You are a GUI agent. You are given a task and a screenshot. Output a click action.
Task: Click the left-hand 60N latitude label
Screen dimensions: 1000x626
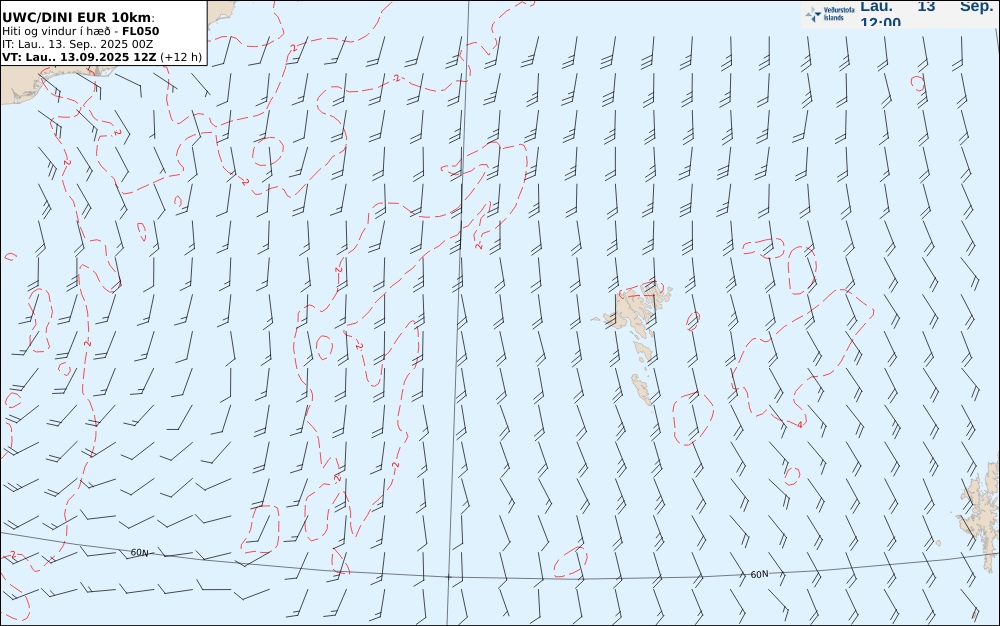pyautogui.click(x=140, y=553)
